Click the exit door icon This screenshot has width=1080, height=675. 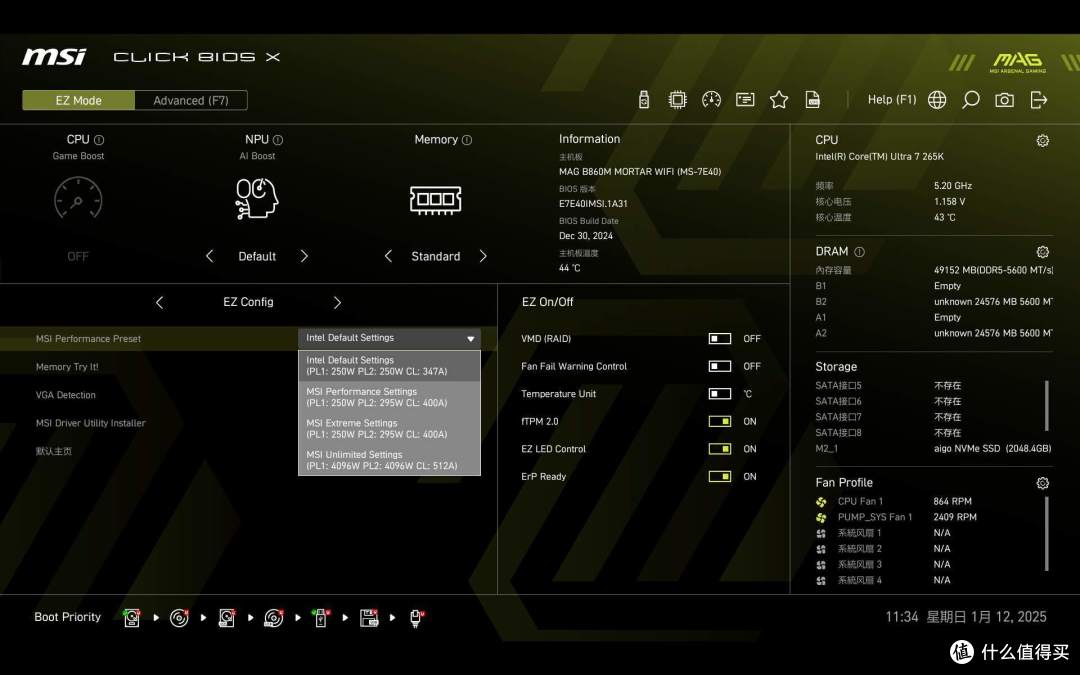tap(1039, 100)
